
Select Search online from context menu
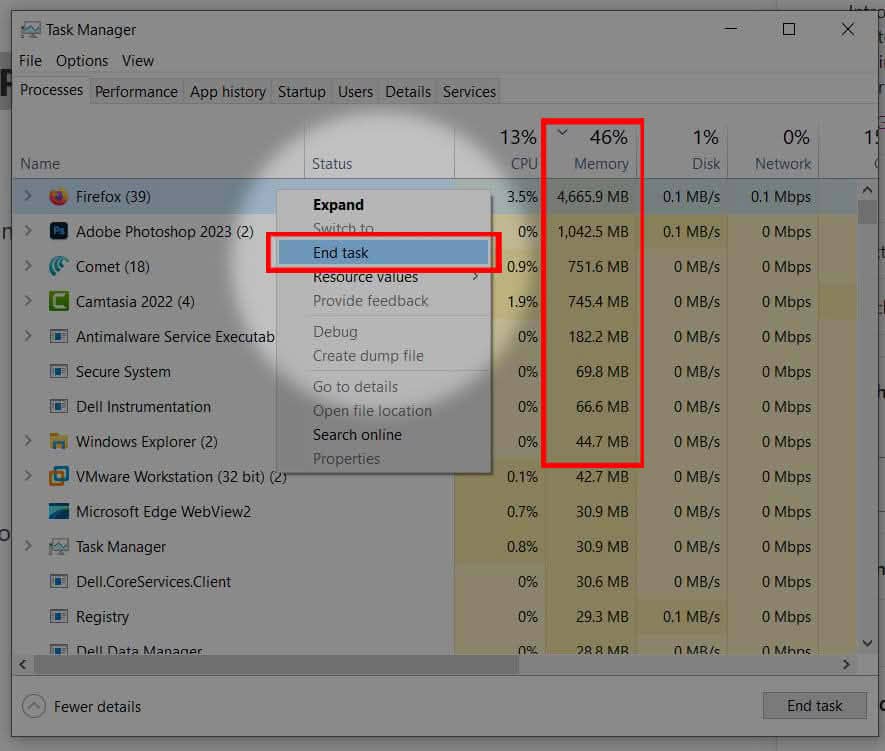(x=357, y=435)
